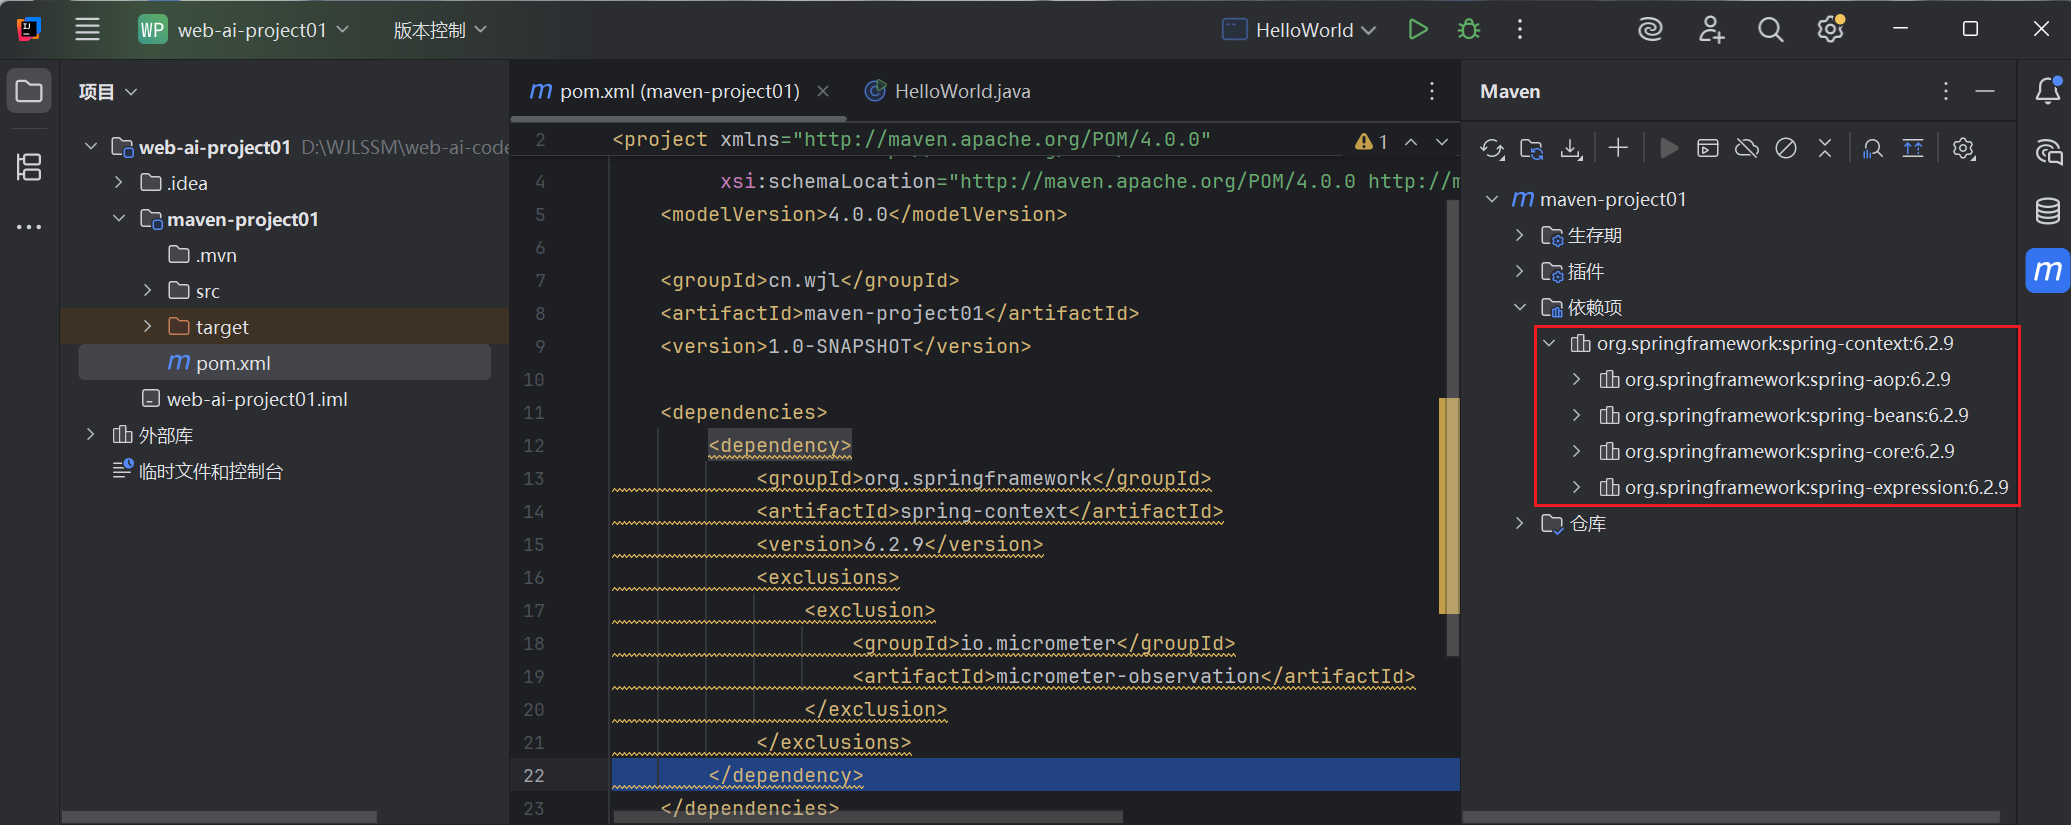The image size is (2071, 825).
Task: Expand the 生存期 node in Maven
Action: 1520,236
